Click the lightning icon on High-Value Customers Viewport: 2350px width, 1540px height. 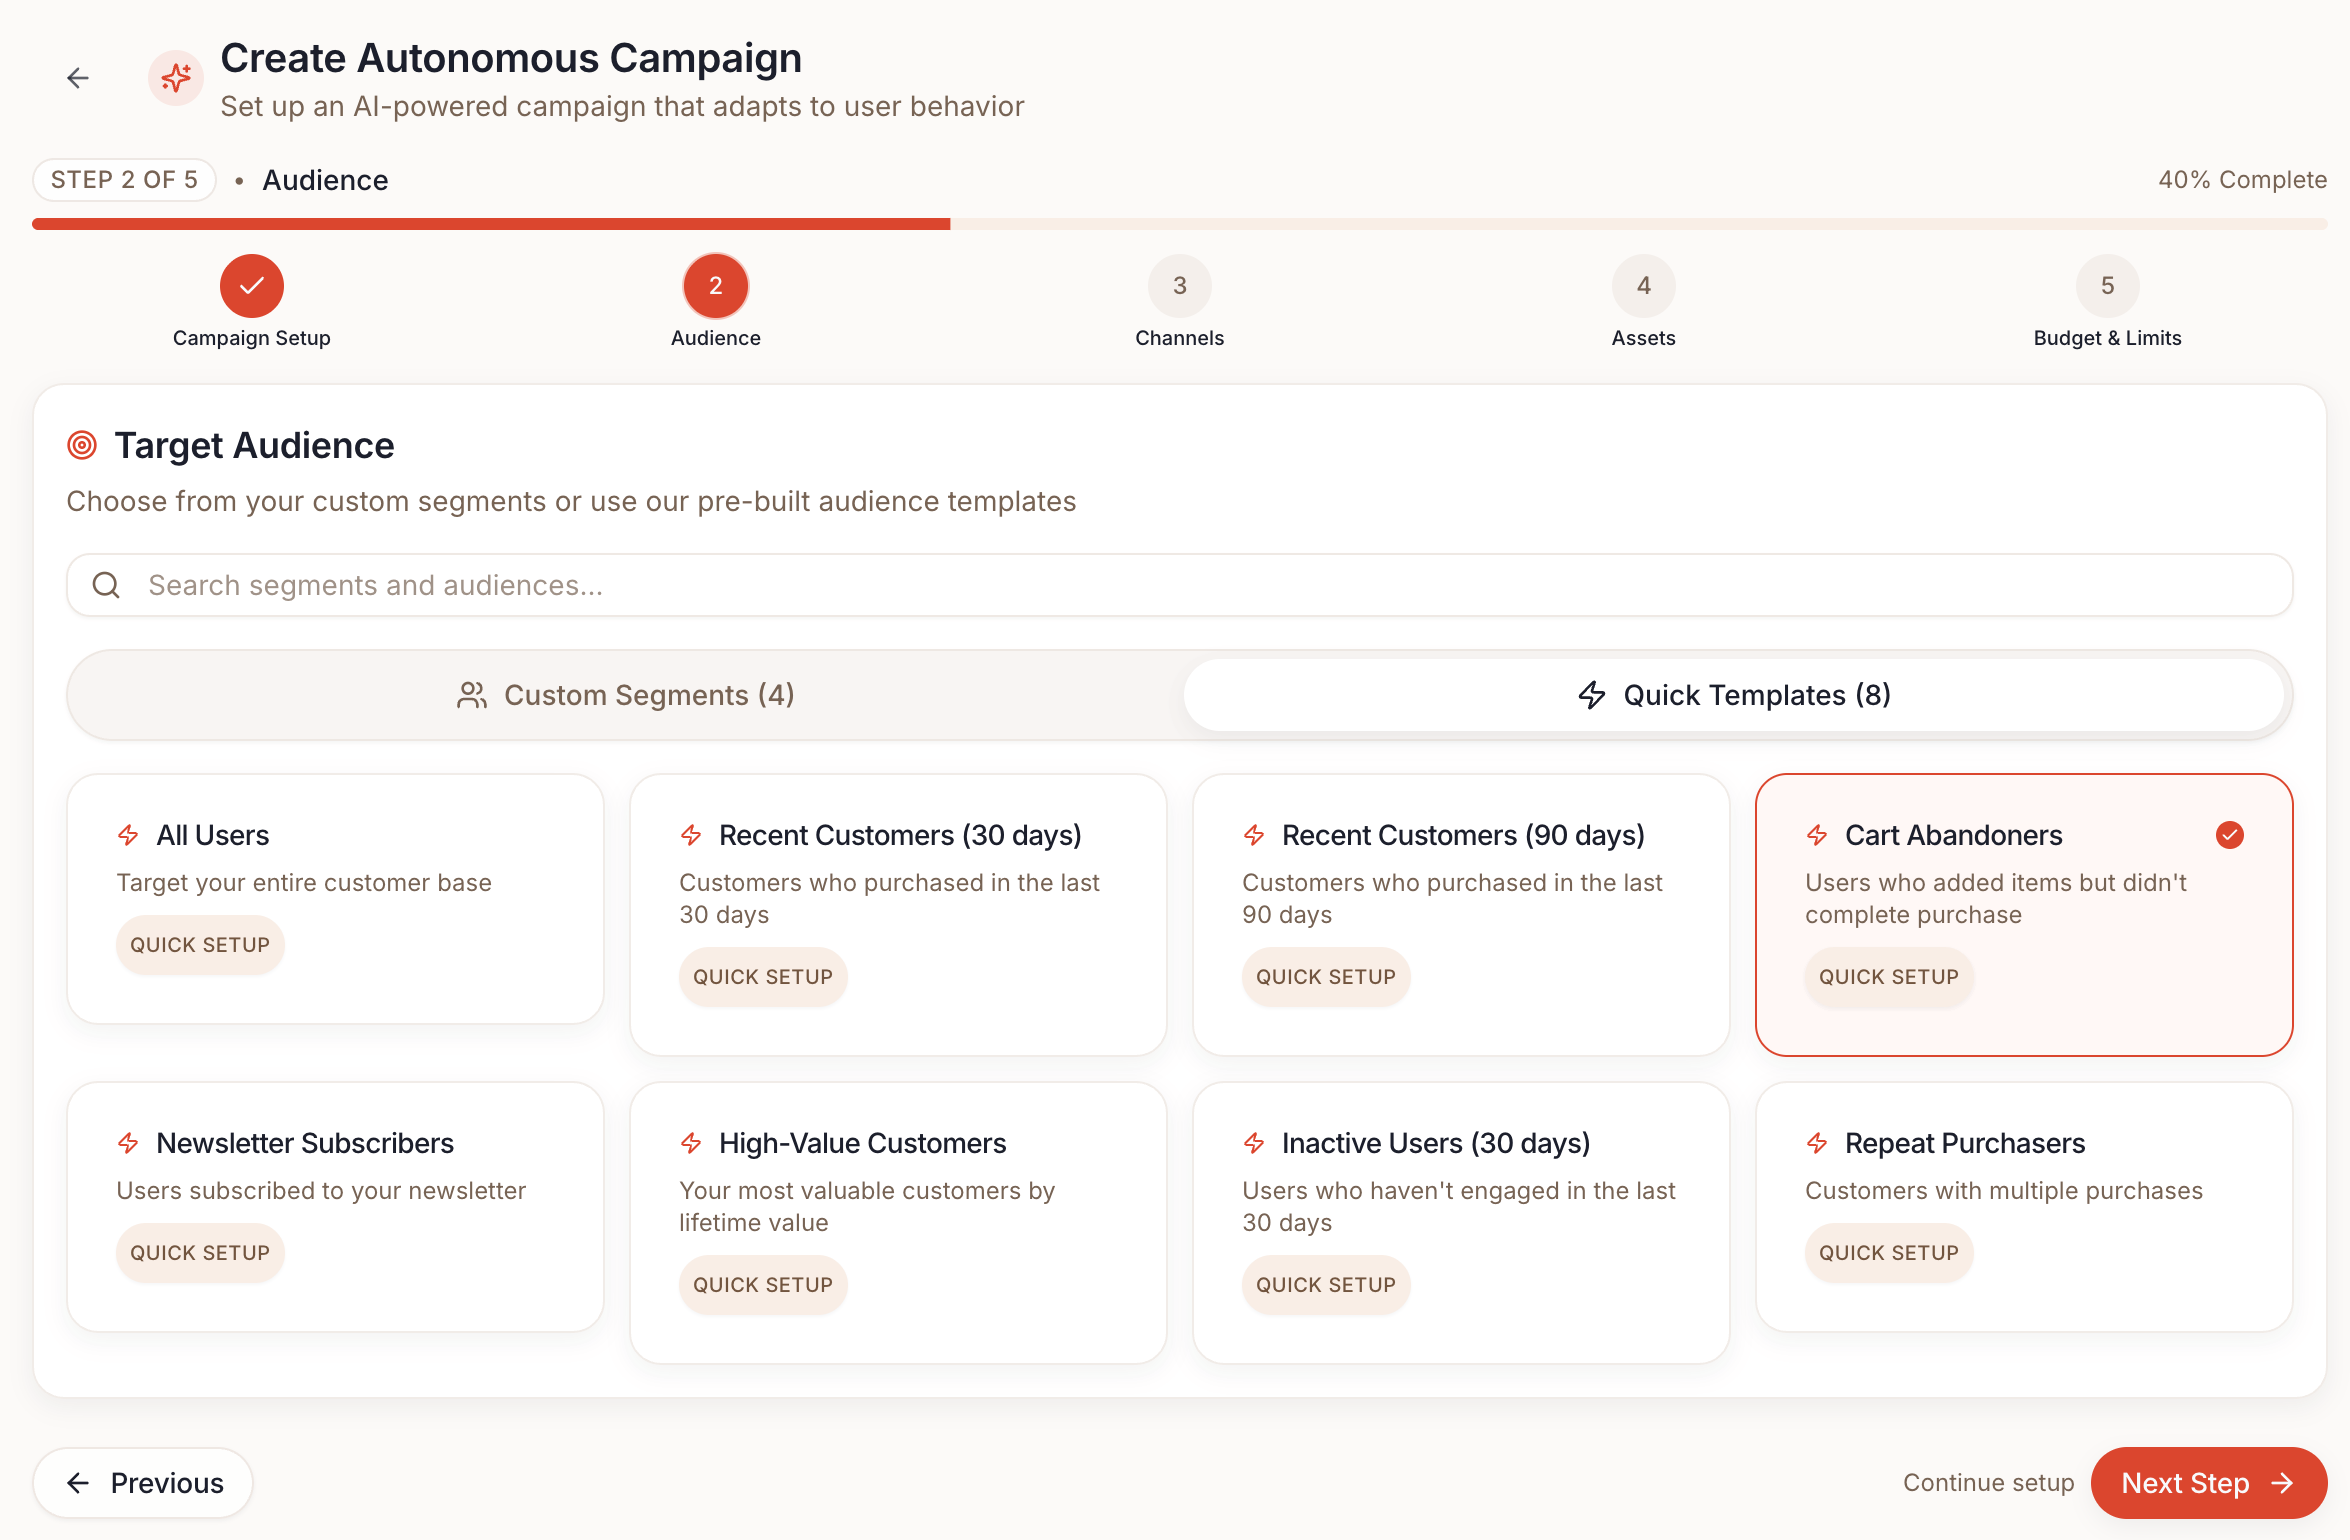coord(691,1143)
